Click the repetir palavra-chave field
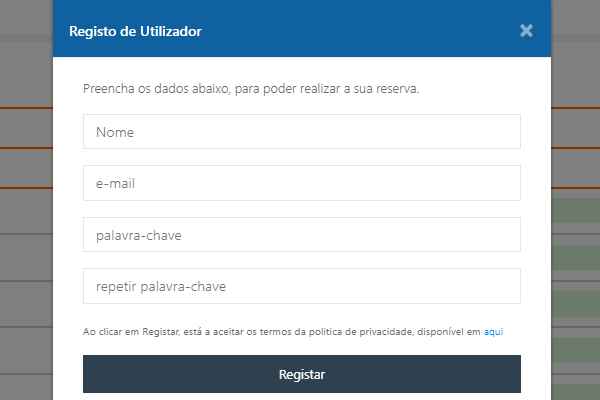Viewport: 600px width, 400px height. point(302,286)
